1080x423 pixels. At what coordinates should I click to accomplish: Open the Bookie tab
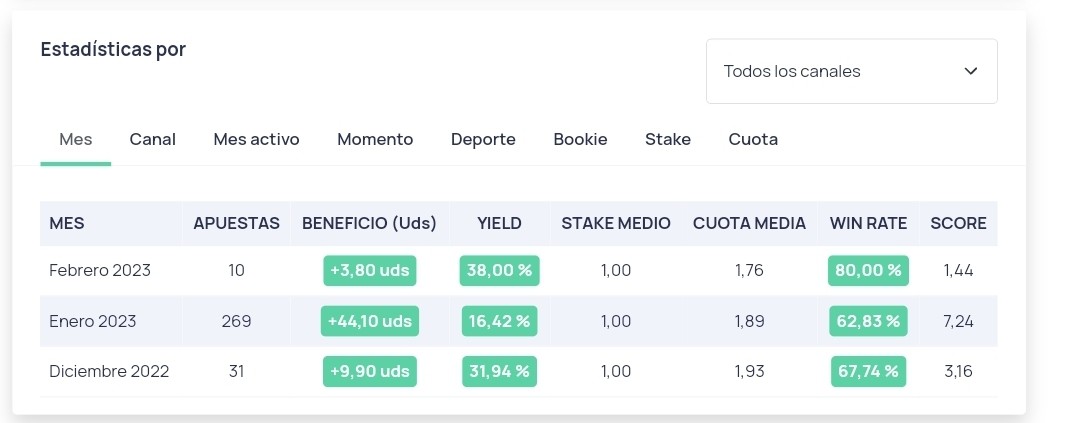tap(580, 139)
